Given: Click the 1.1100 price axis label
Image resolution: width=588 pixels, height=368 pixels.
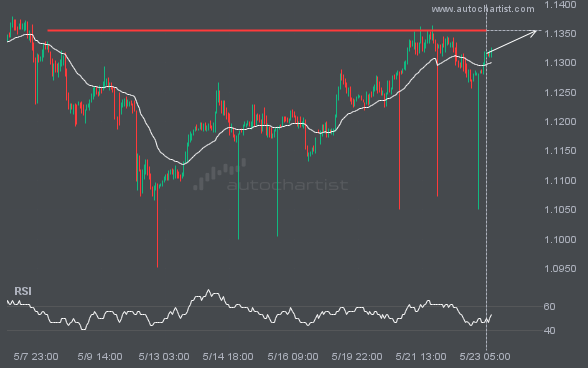Looking at the screenshot, I should 560,180.
